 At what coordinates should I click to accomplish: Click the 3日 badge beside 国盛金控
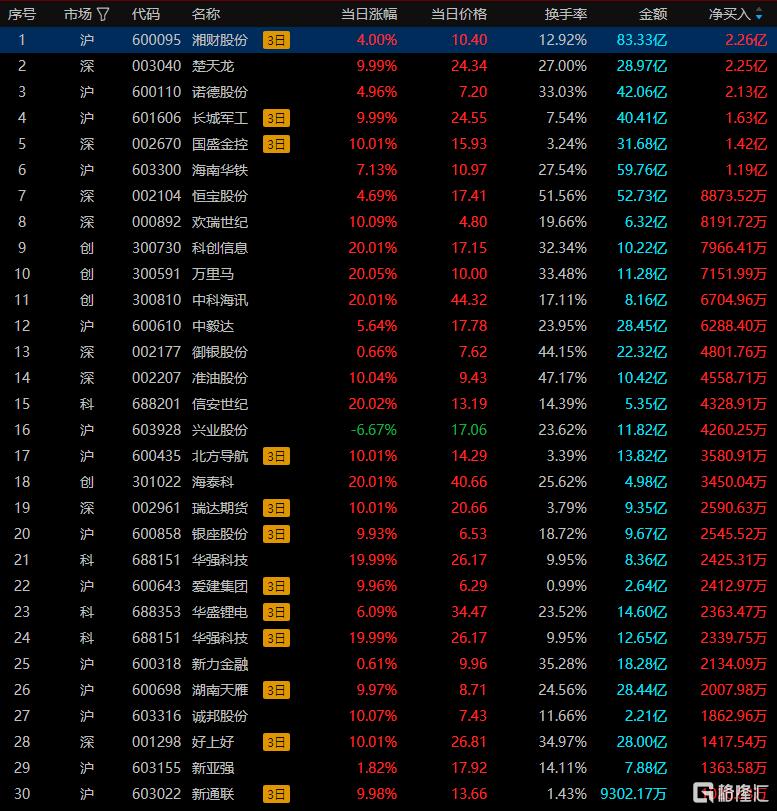tap(276, 144)
